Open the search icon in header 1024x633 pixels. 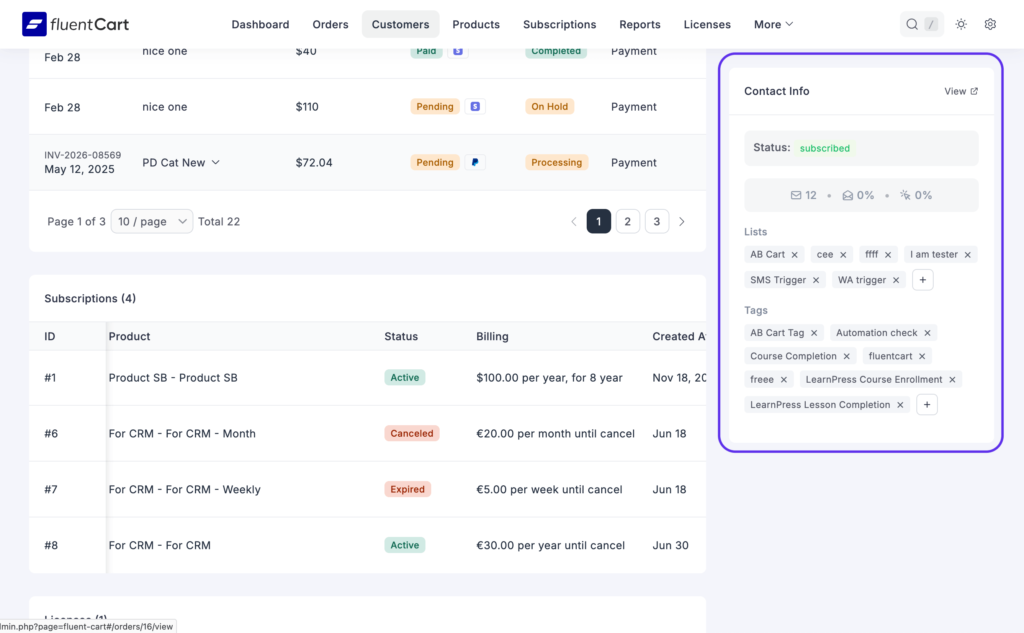point(912,24)
